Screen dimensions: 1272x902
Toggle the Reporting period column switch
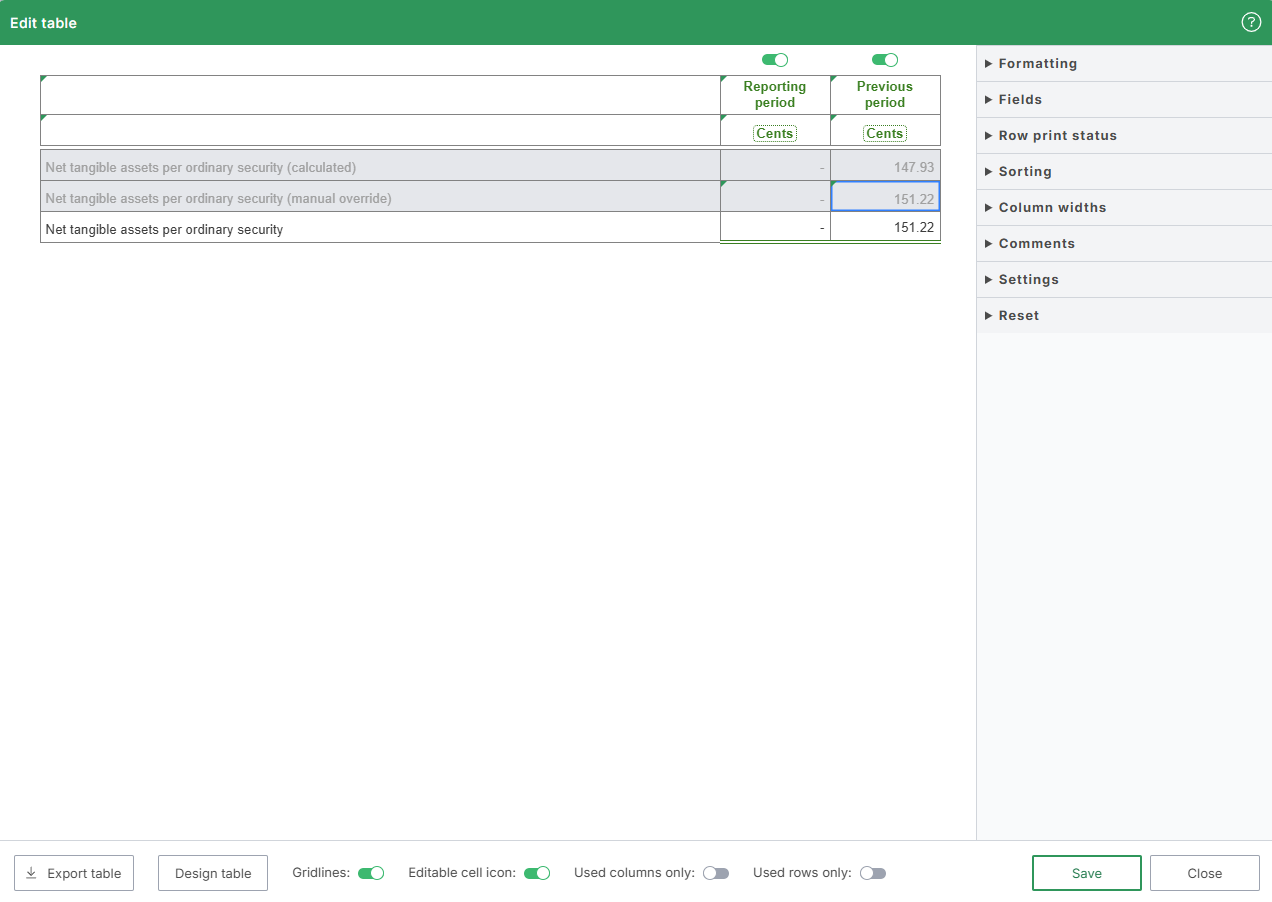point(775,60)
